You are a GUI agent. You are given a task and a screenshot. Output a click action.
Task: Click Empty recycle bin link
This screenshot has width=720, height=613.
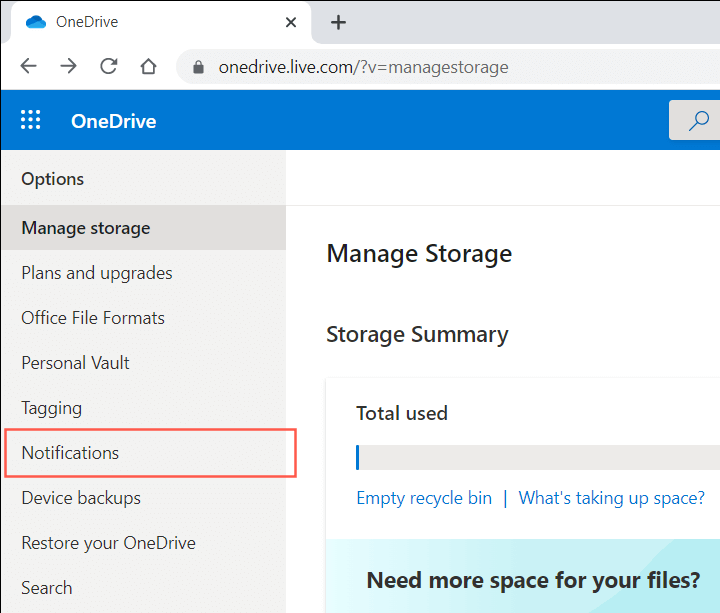(424, 498)
